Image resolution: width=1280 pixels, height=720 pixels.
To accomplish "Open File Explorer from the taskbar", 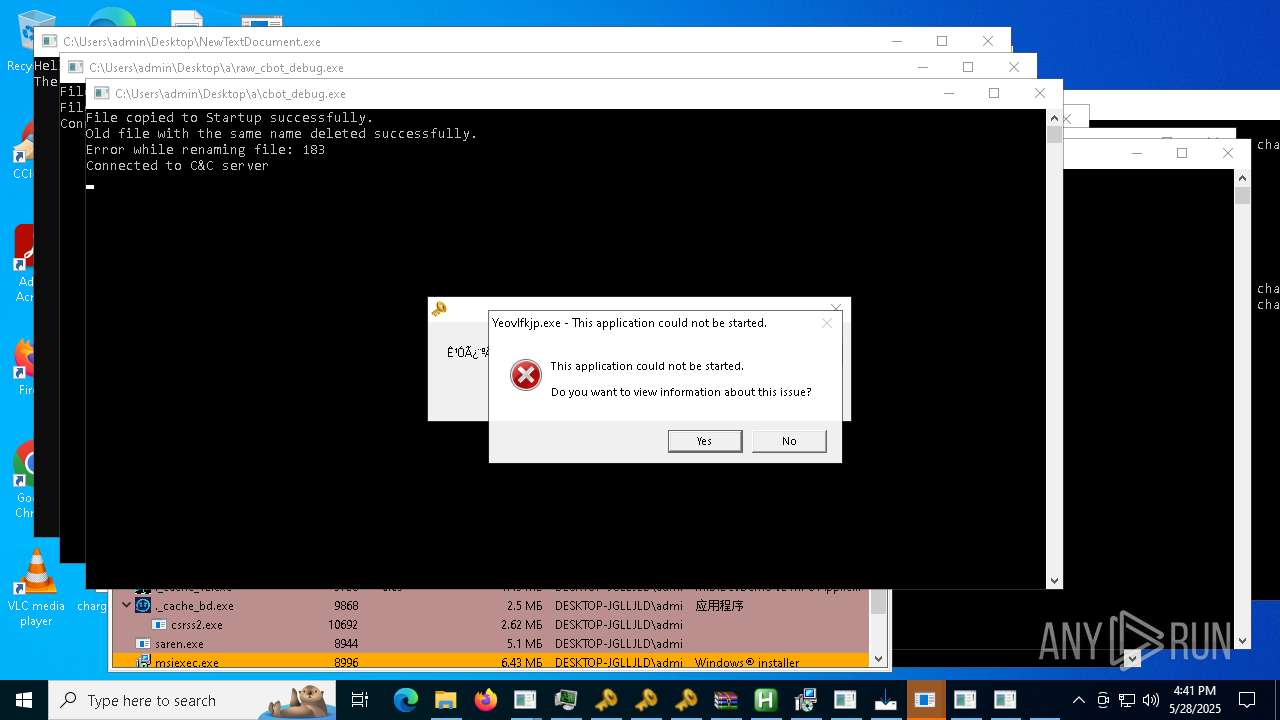I will [445, 700].
